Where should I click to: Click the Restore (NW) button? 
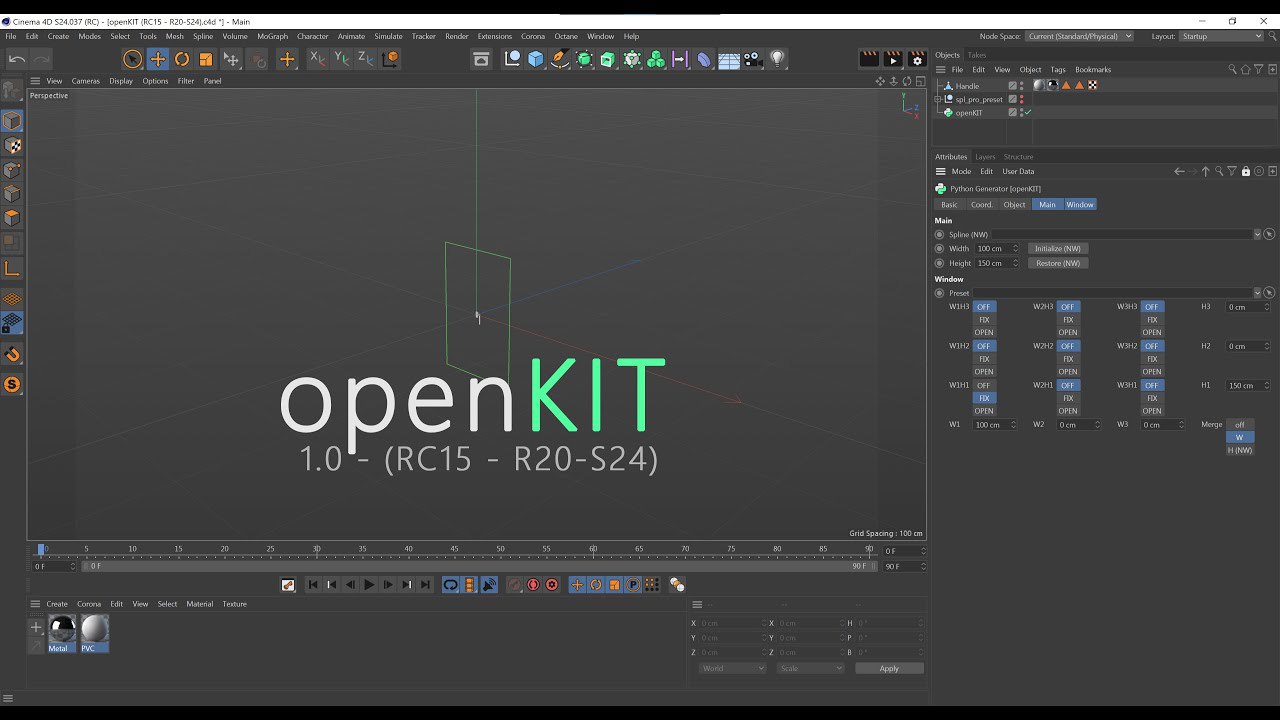(1057, 263)
